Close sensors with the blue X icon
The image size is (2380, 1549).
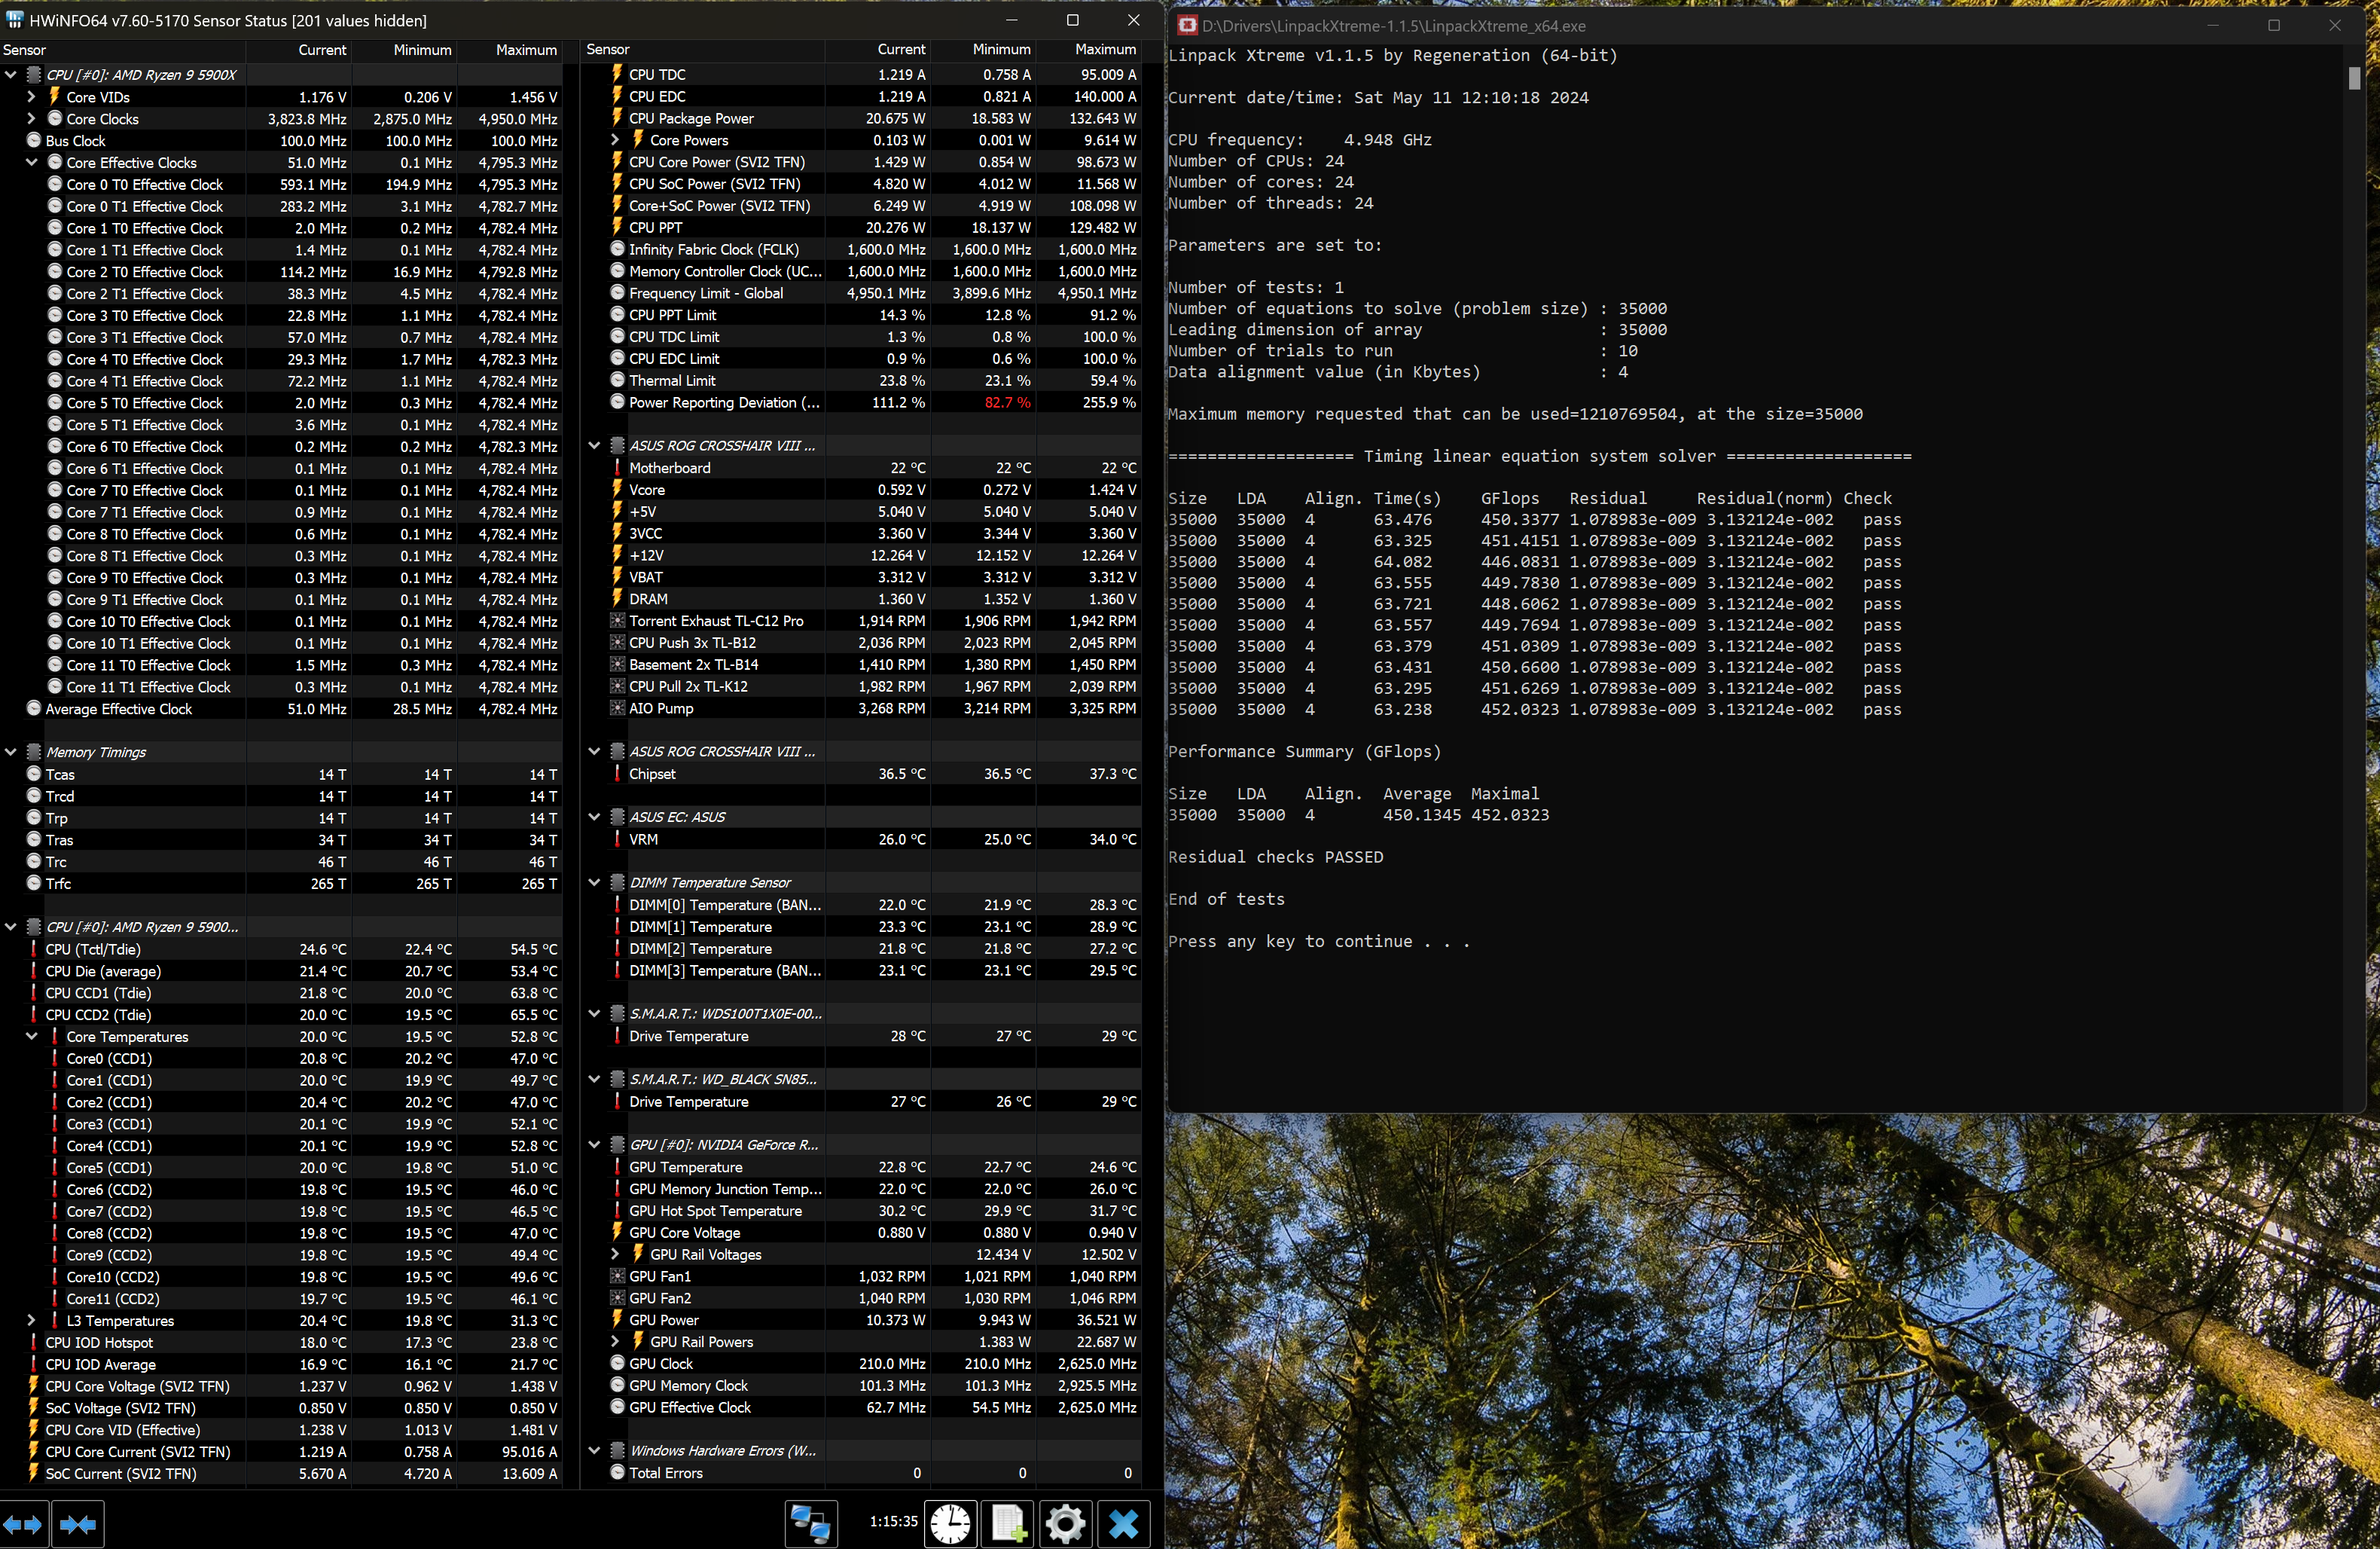[1124, 1524]
